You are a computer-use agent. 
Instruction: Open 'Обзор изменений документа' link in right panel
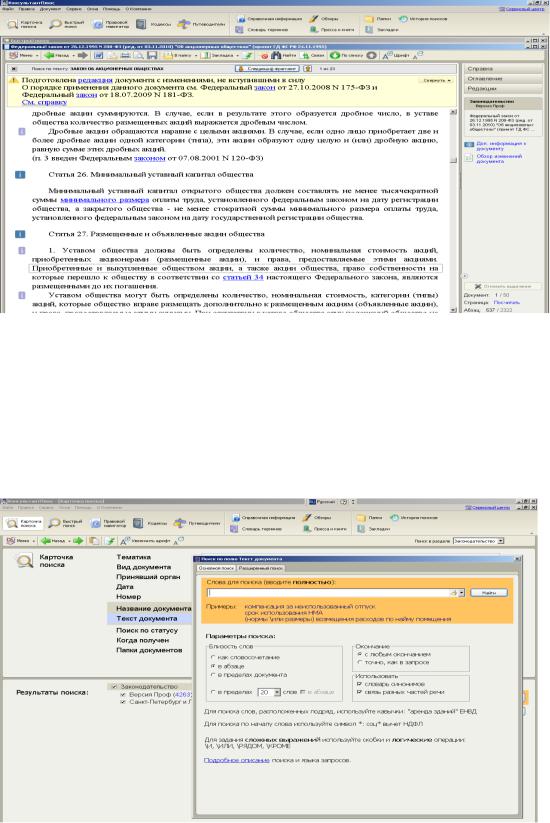point(499,159)
